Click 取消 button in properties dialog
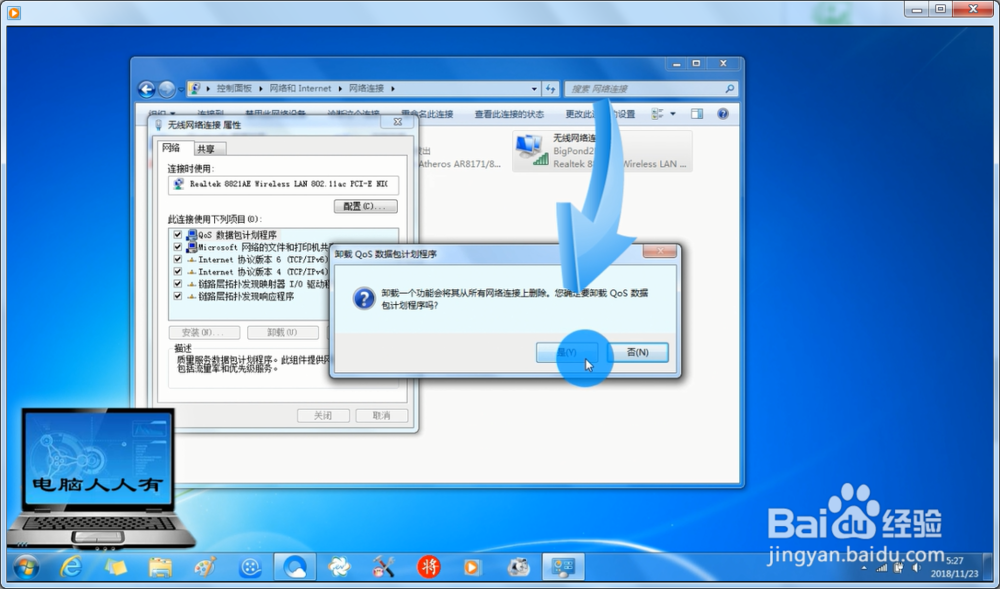1000x589 pixels. pos(381,416)
